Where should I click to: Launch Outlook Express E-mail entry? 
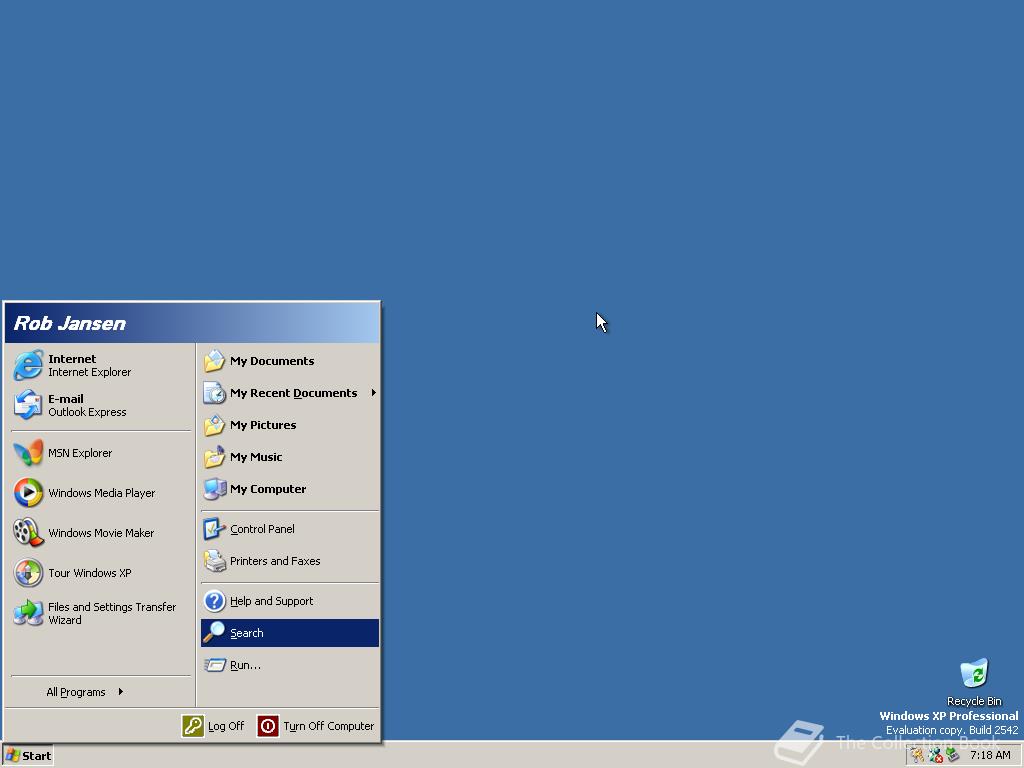(101, 405)
